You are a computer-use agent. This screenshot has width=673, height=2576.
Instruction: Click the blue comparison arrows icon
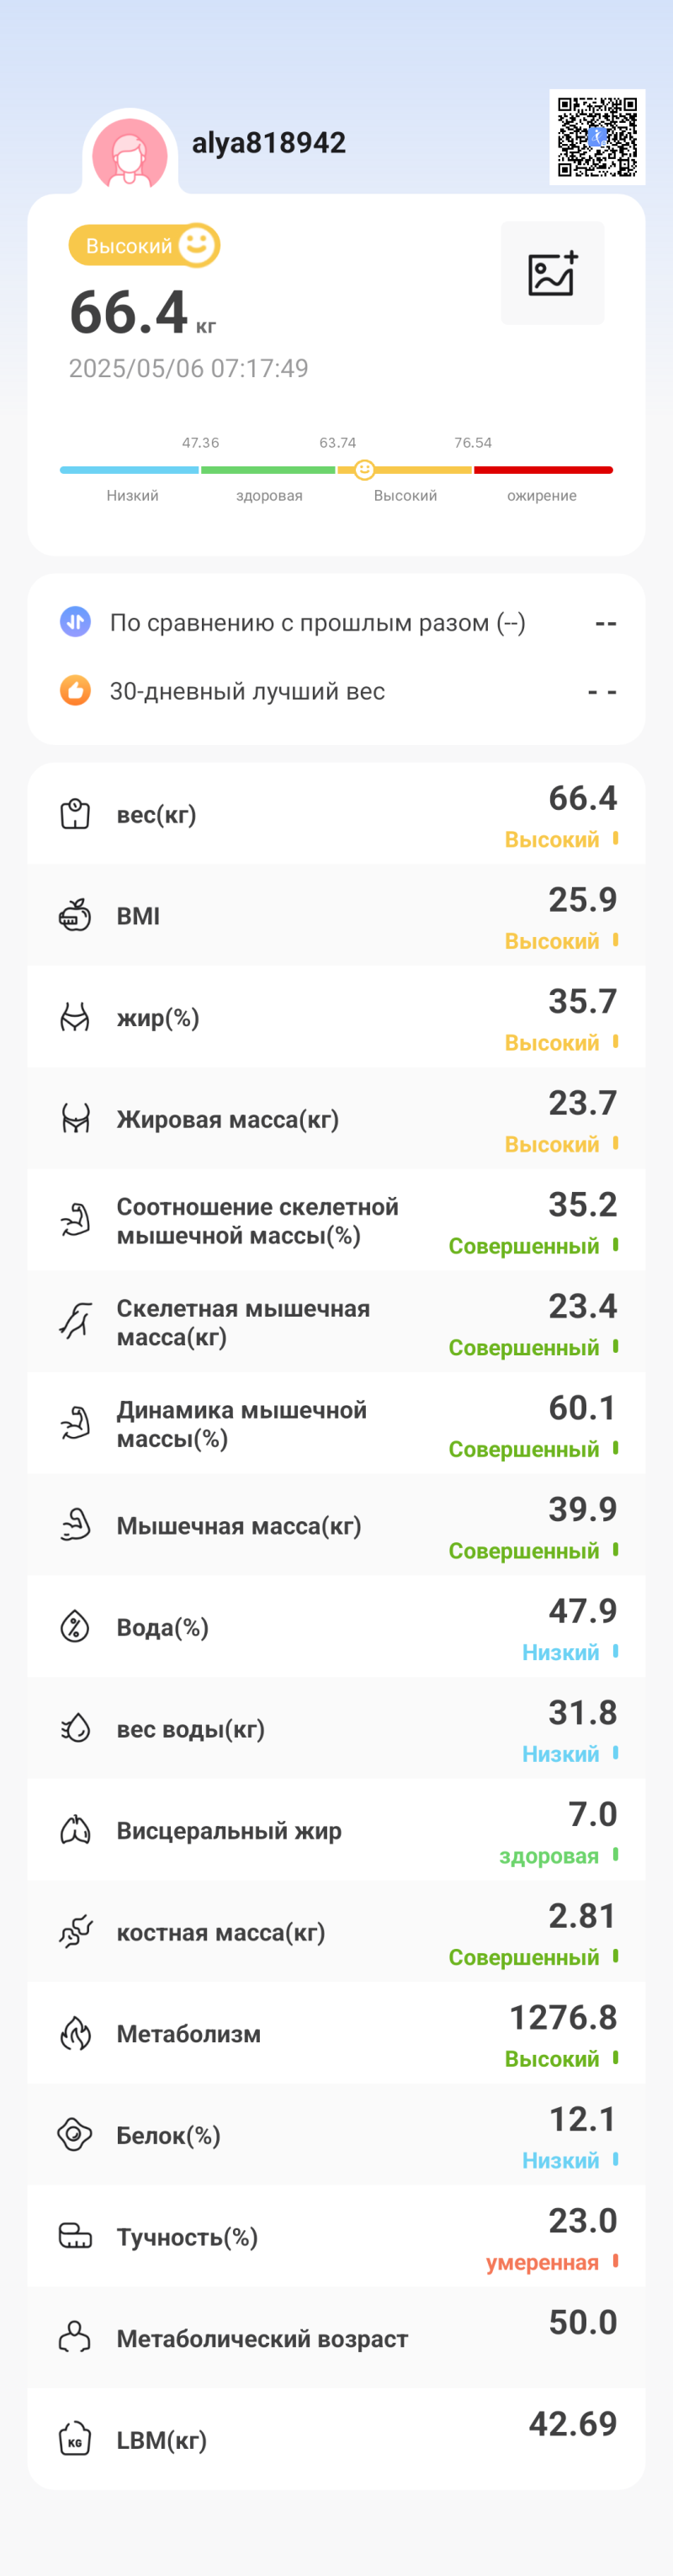pos(75,622)
